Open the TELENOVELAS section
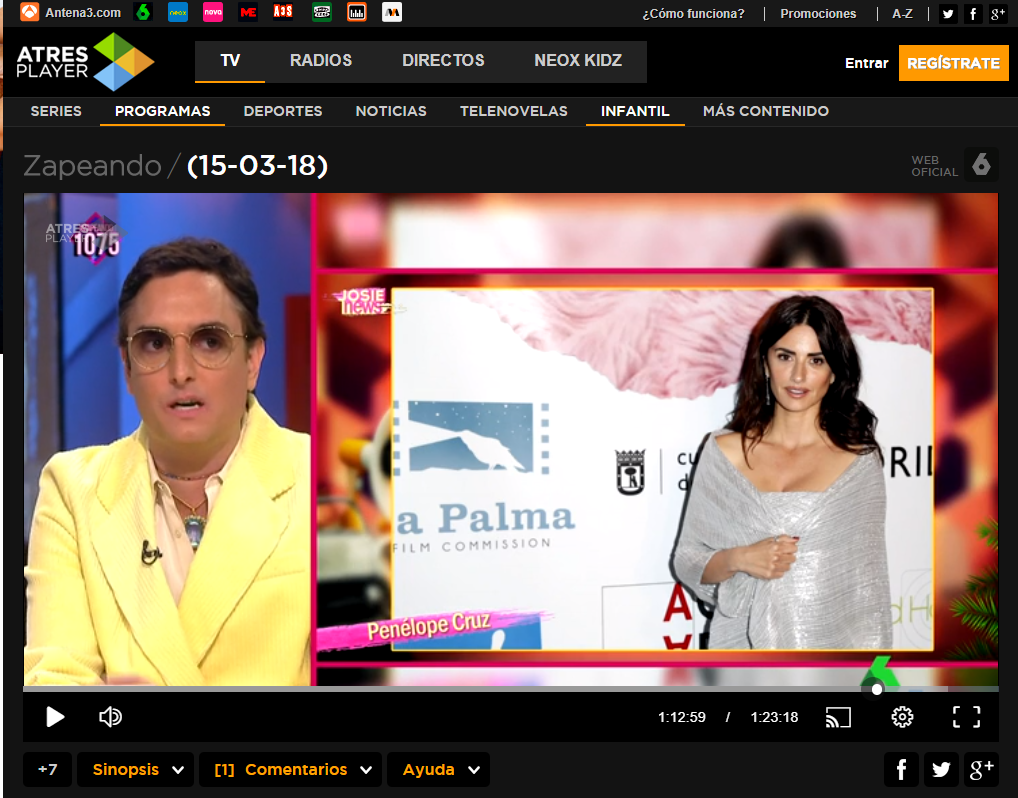Image resolution: width=1018 pixels, height=798 pixels. (514, 111)
